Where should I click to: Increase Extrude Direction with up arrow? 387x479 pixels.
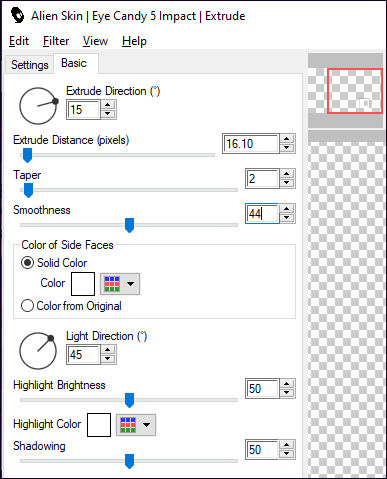pyautogui.click(x=107, y=105)
